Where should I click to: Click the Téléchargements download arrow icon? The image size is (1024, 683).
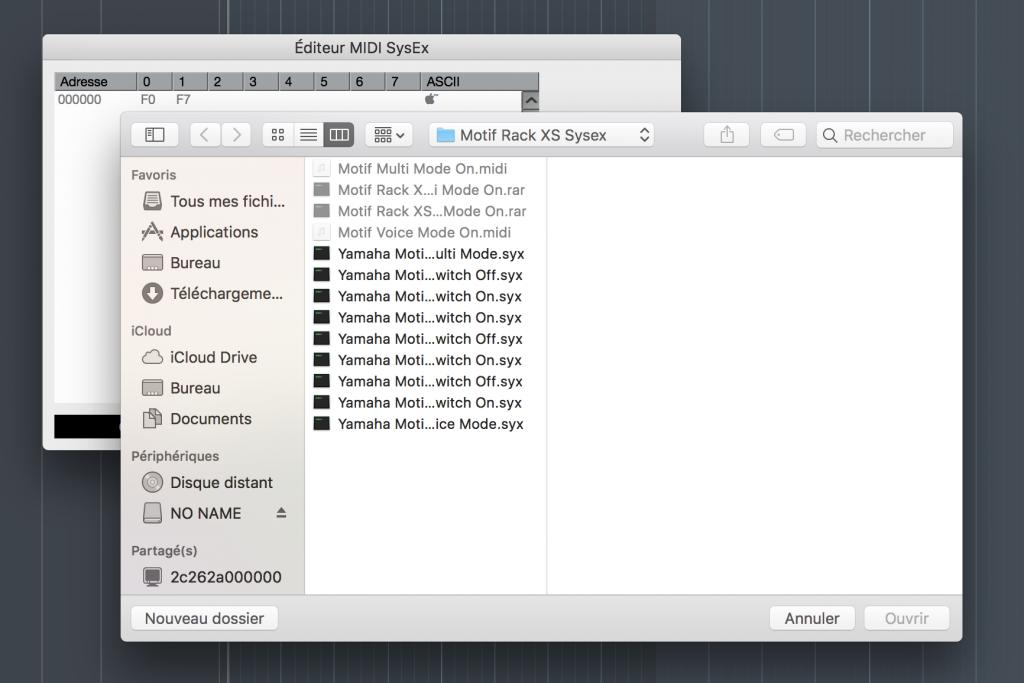(x=152, y=293)
